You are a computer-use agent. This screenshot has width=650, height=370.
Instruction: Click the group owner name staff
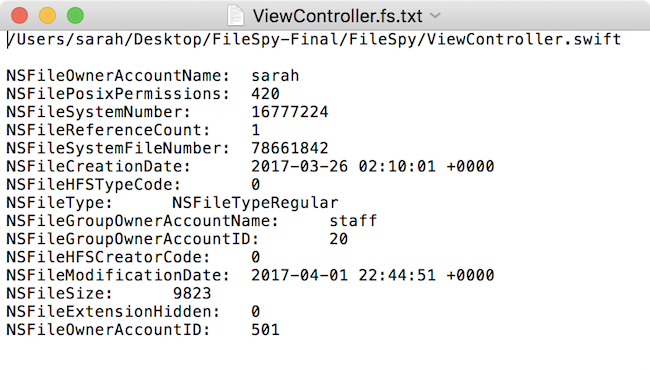353,221
